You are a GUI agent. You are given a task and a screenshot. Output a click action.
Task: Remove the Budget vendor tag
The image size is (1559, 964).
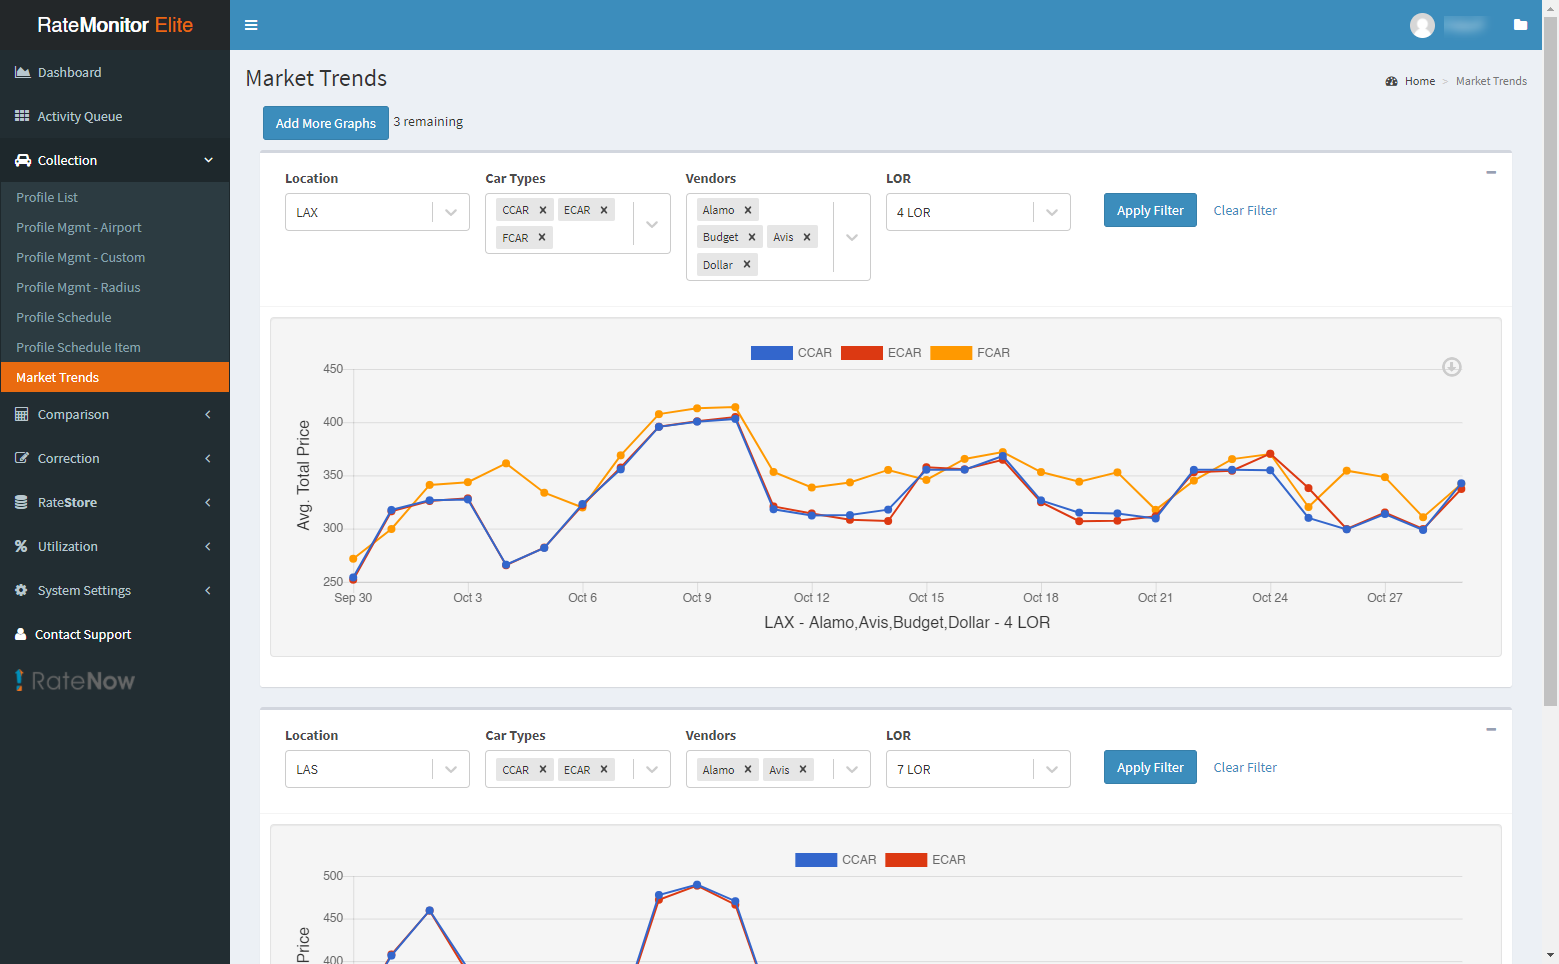752,237
